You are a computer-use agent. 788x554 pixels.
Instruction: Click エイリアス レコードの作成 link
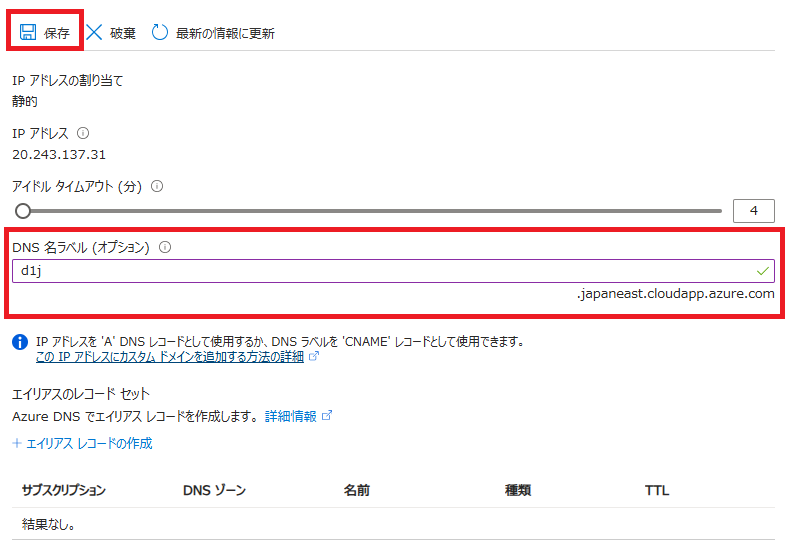pos(82,443)
